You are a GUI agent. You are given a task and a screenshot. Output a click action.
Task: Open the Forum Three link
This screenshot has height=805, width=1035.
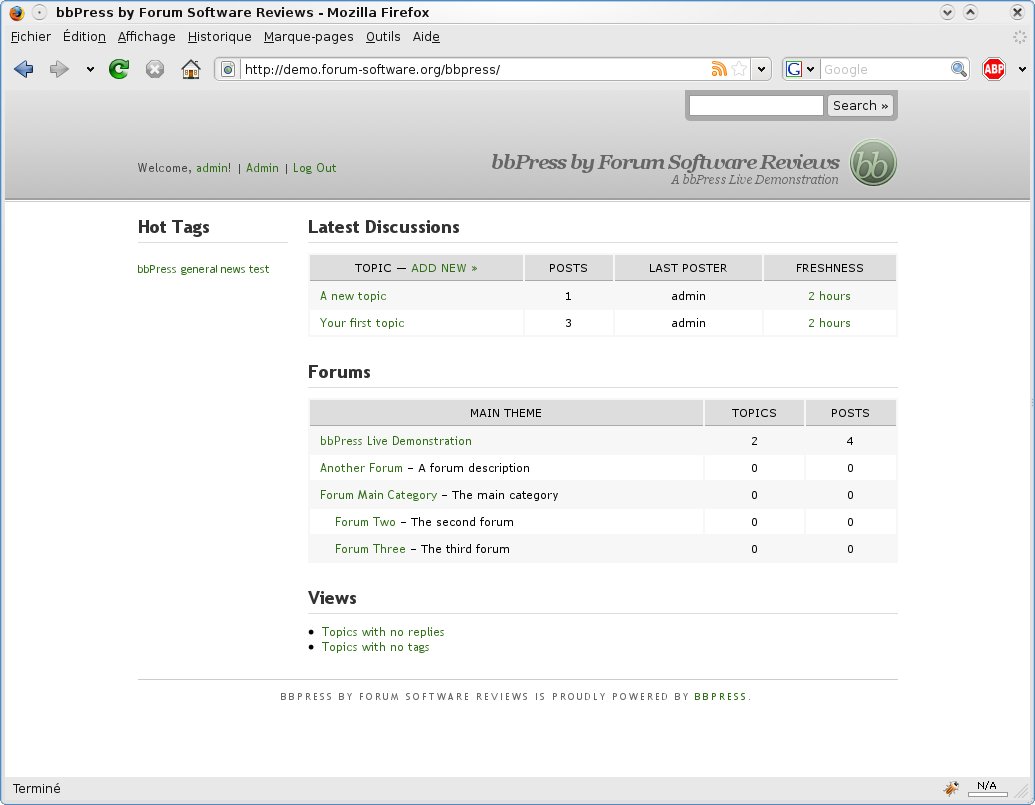tap(370, 549)
